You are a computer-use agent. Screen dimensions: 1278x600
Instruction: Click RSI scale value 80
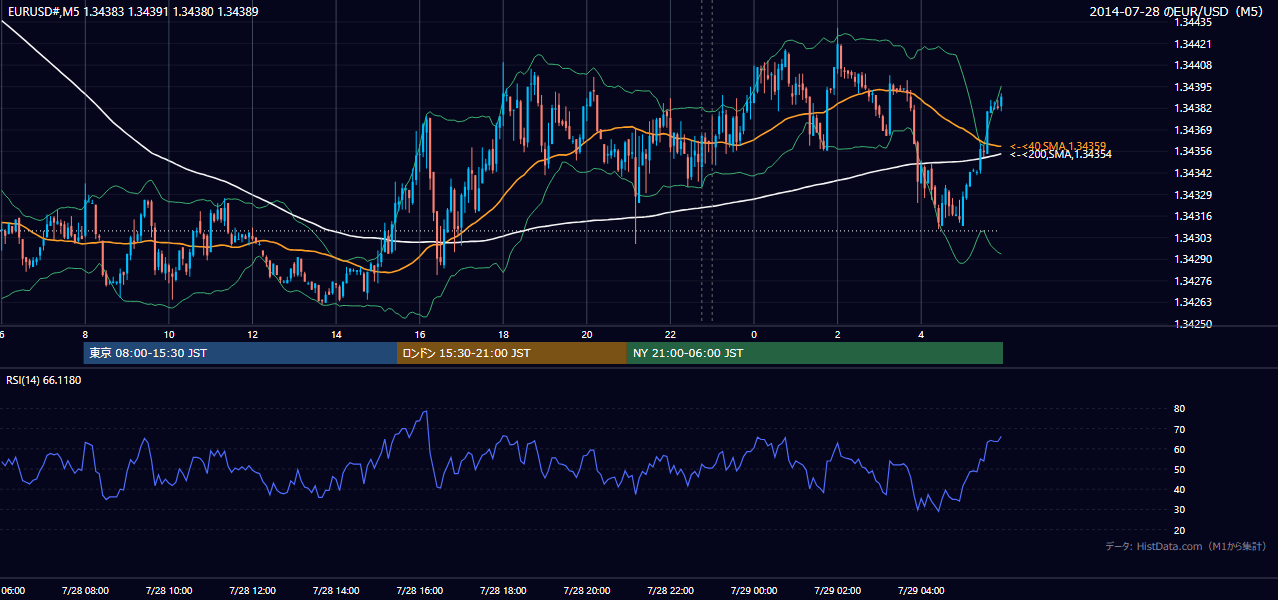(1180, 409)
